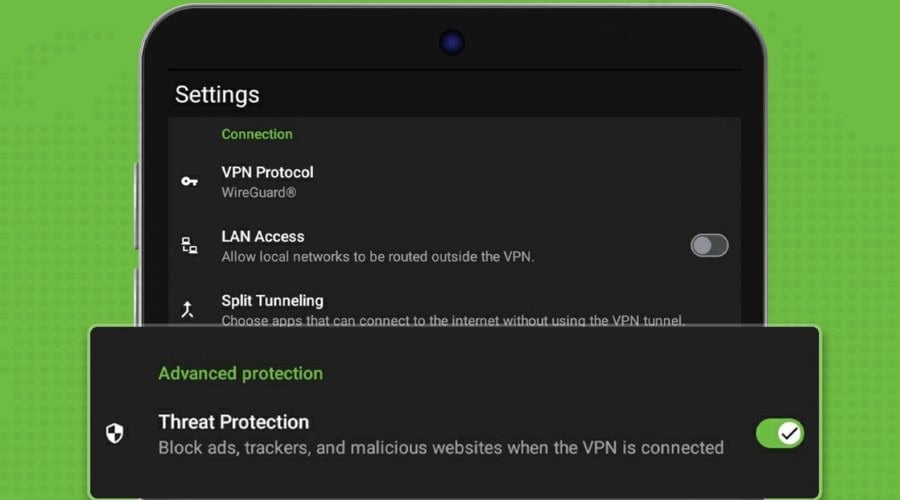This screenshot has width=900, height=500.
Task: Click the phone's front camera dot
Action: click(452, 42)
